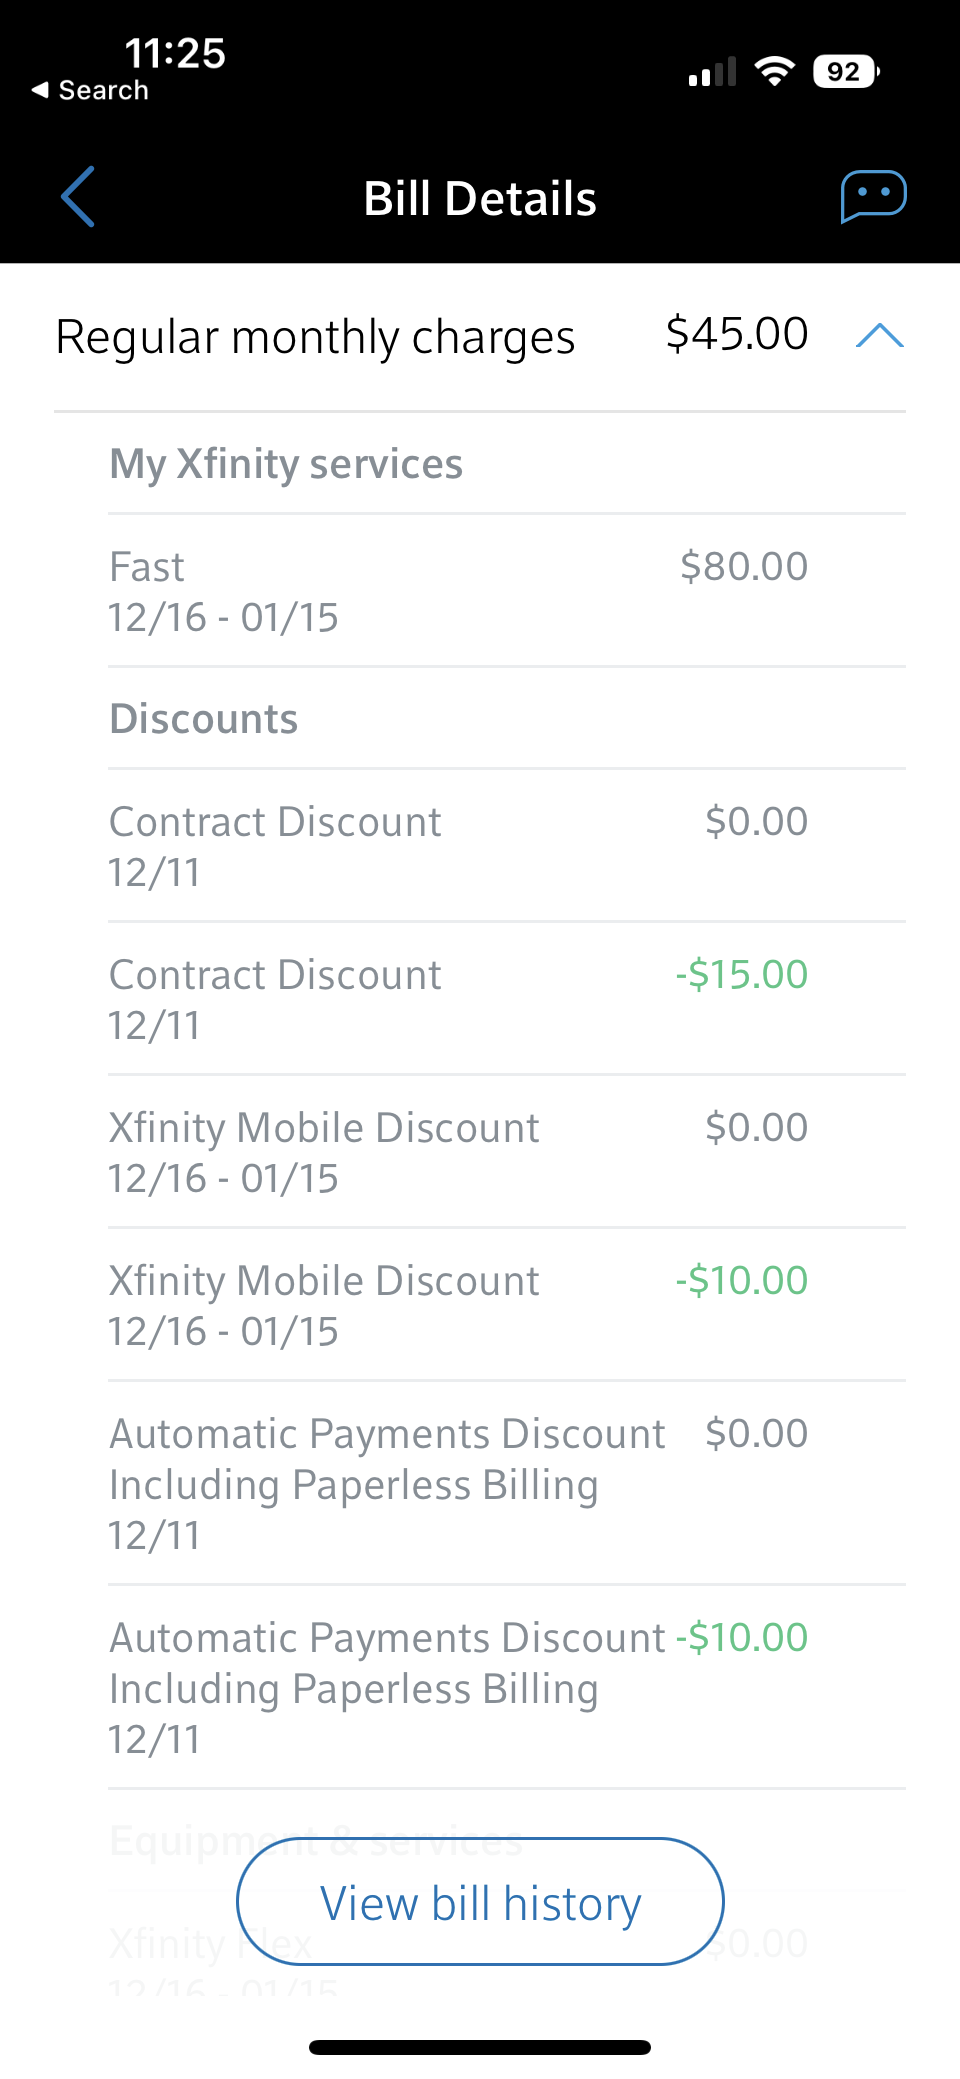
Task: Tap the cellular signal bars icon
Action: [x=712, y=72]
